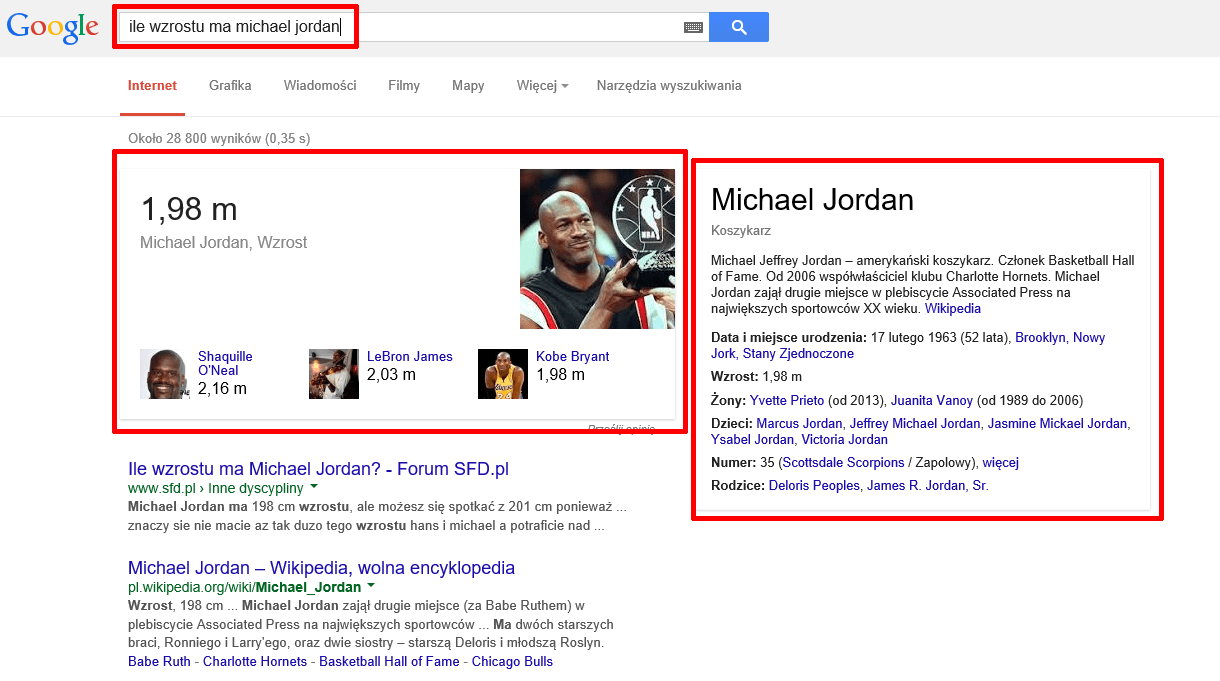The image size is (1220, 681).
Task: Click the Scottsdale Scorpions link
Action: [842, 463]
